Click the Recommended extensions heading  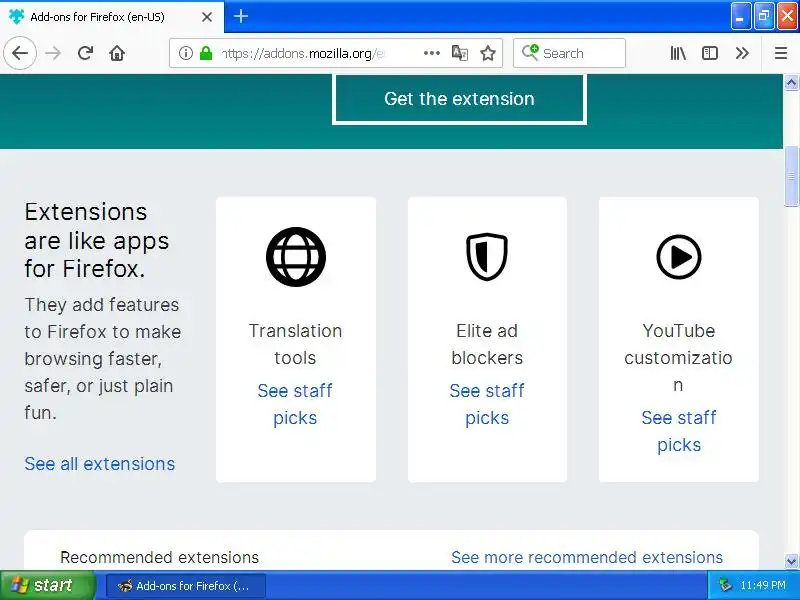pyautogui.click(x=160, y=557)
